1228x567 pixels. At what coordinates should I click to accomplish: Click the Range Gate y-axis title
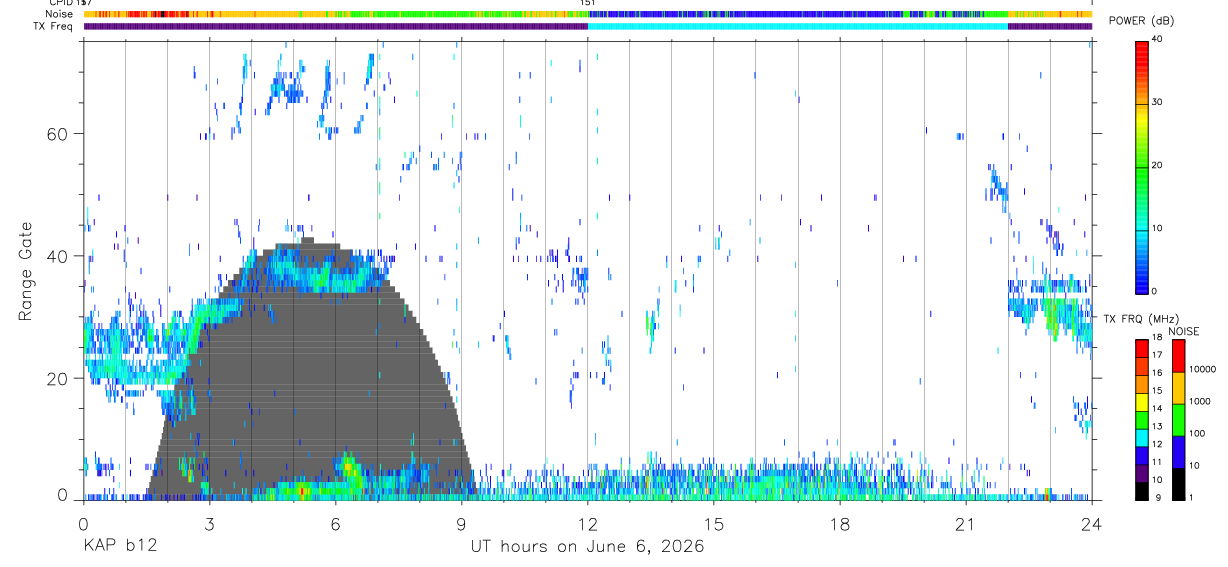25,271
